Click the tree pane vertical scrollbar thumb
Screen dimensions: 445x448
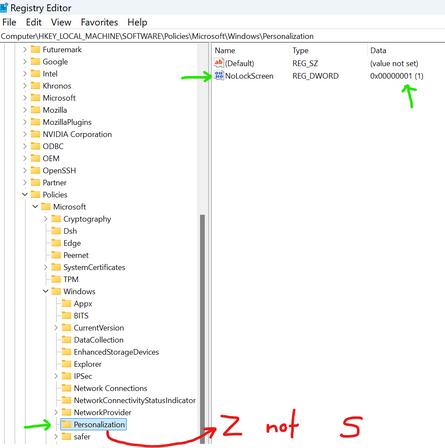202,328
